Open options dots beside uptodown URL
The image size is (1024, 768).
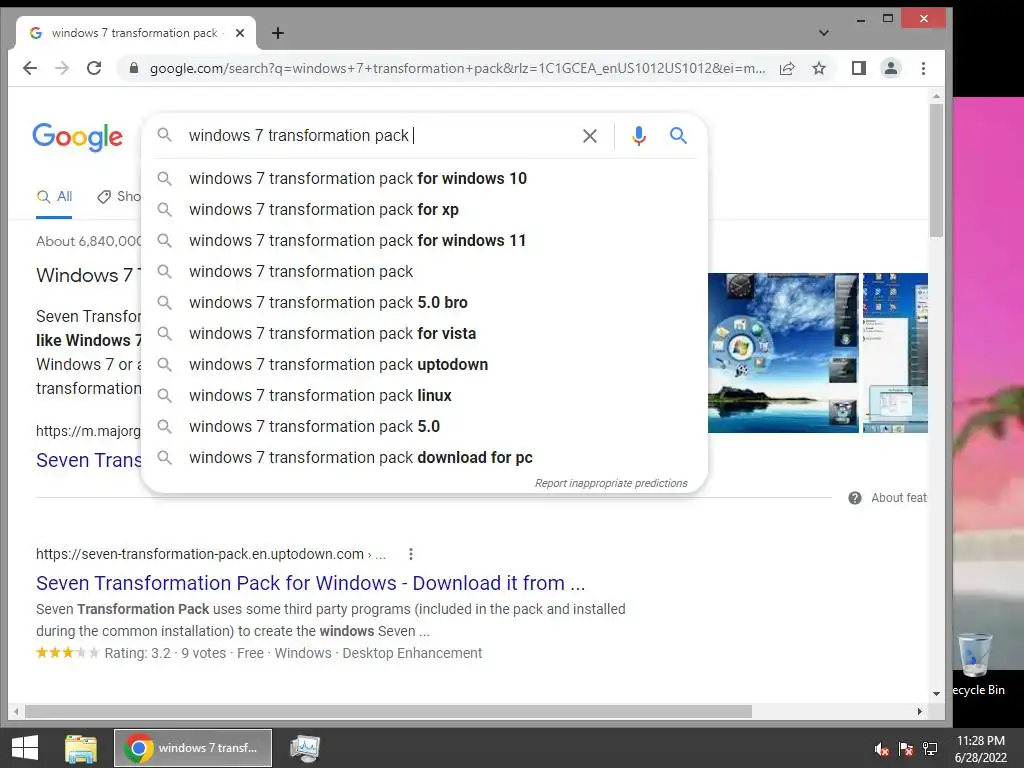click(x=411, y=554)
